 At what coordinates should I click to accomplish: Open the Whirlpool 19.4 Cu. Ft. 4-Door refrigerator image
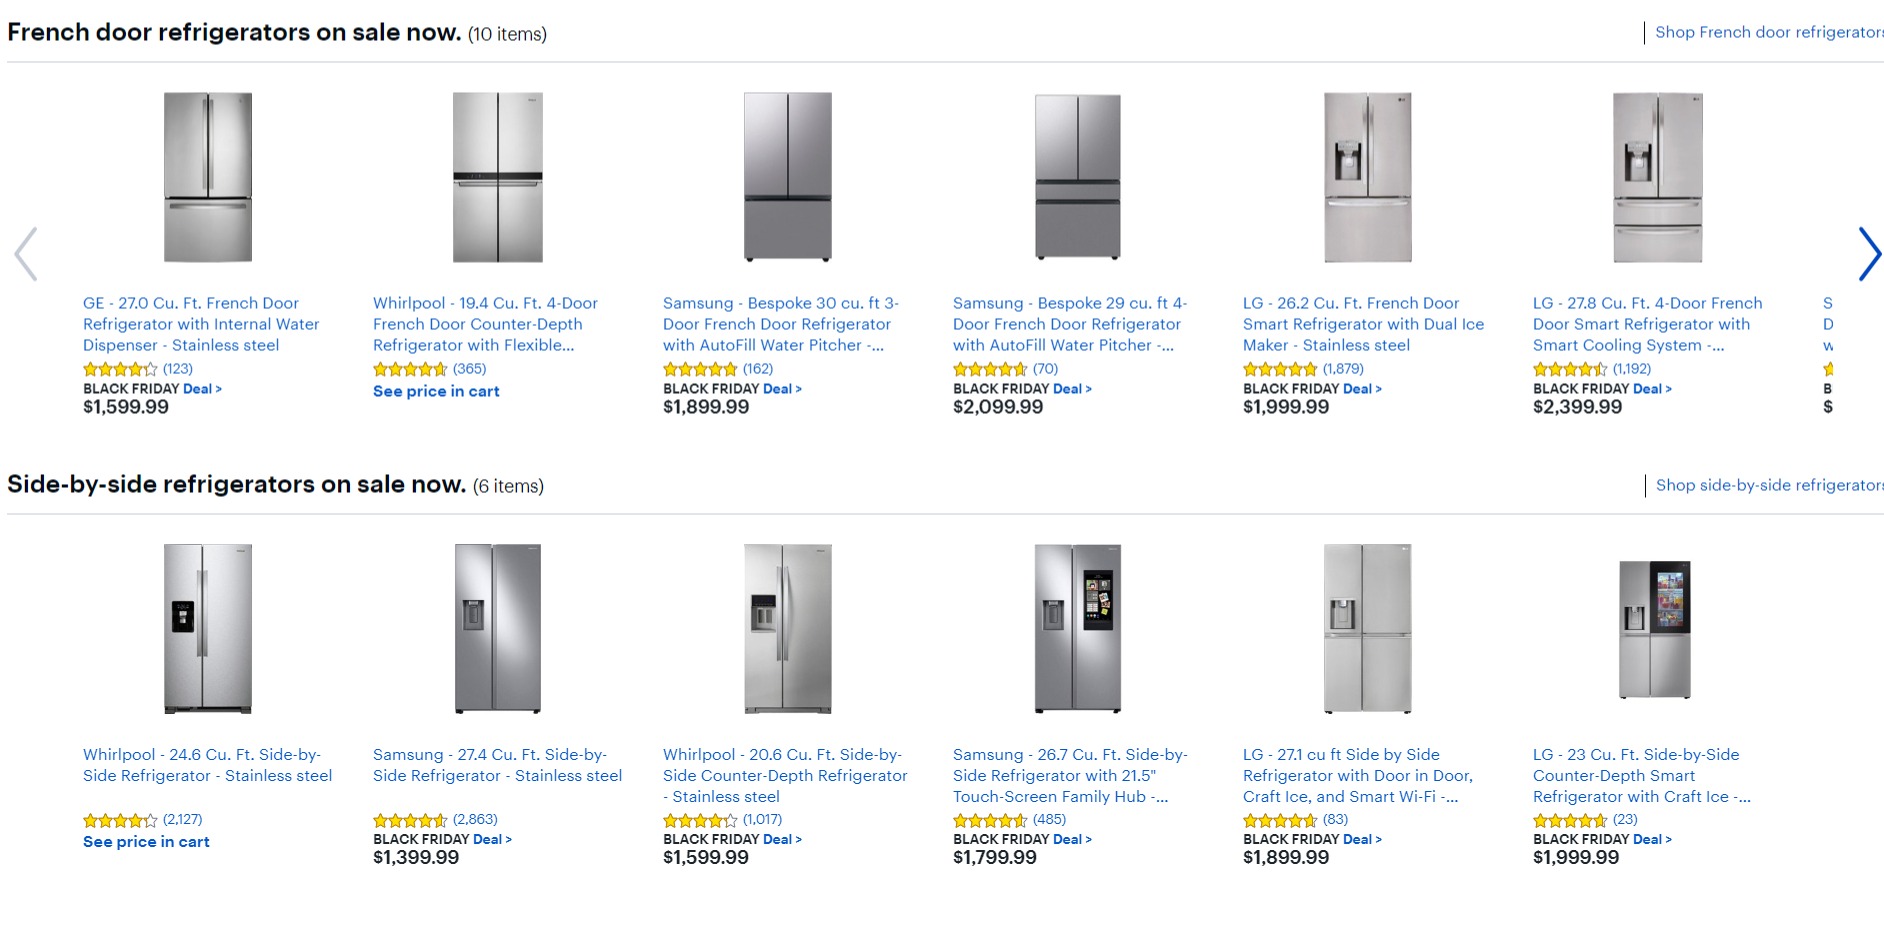pos(498,178)
